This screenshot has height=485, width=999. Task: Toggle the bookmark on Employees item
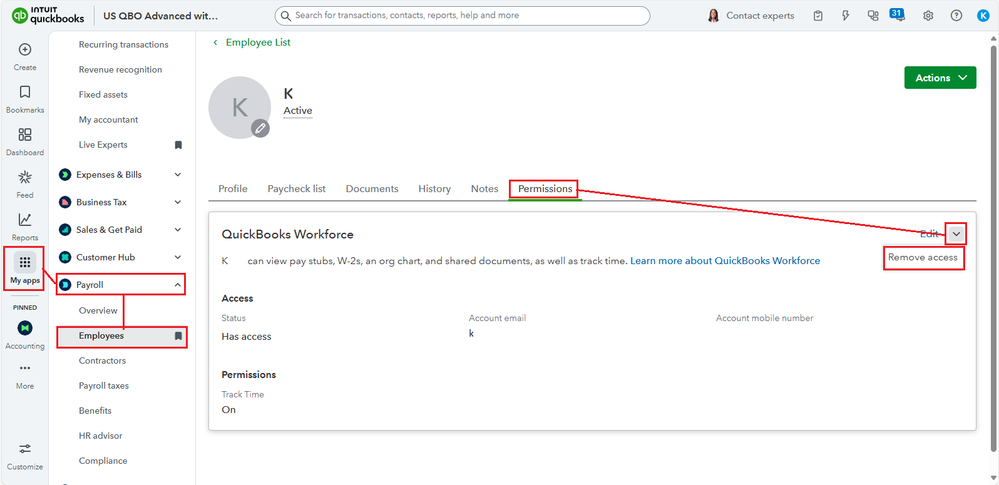coord(178,336)
